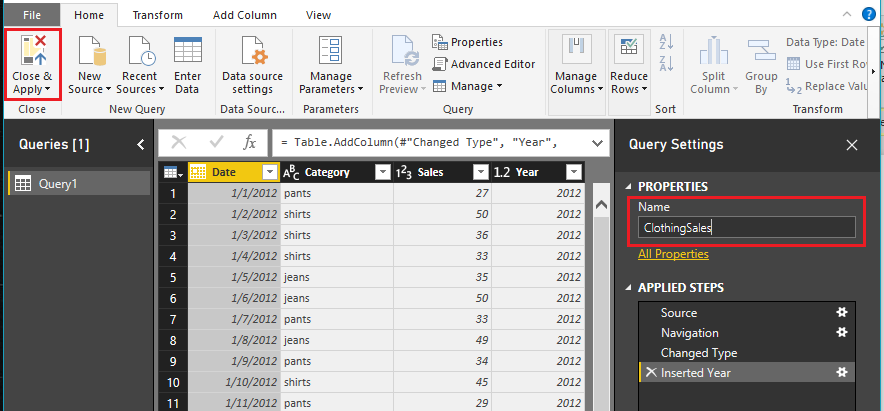Click the Group By icon

pyautogui.click(x=761, y=51)
